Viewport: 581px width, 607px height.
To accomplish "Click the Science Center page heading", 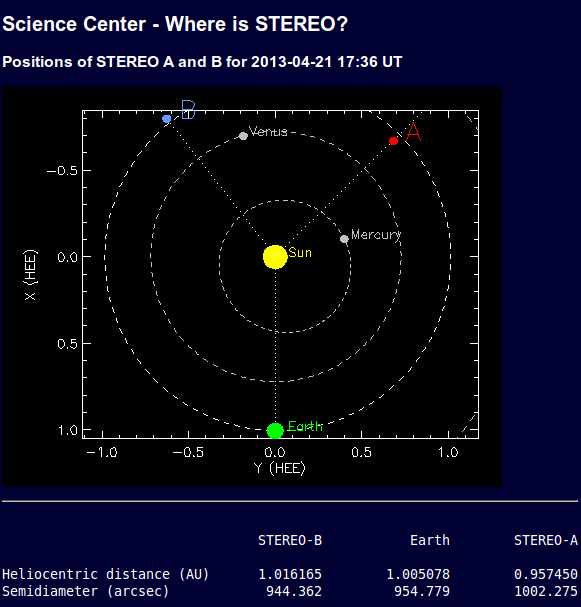I will (x=175, y=24).
